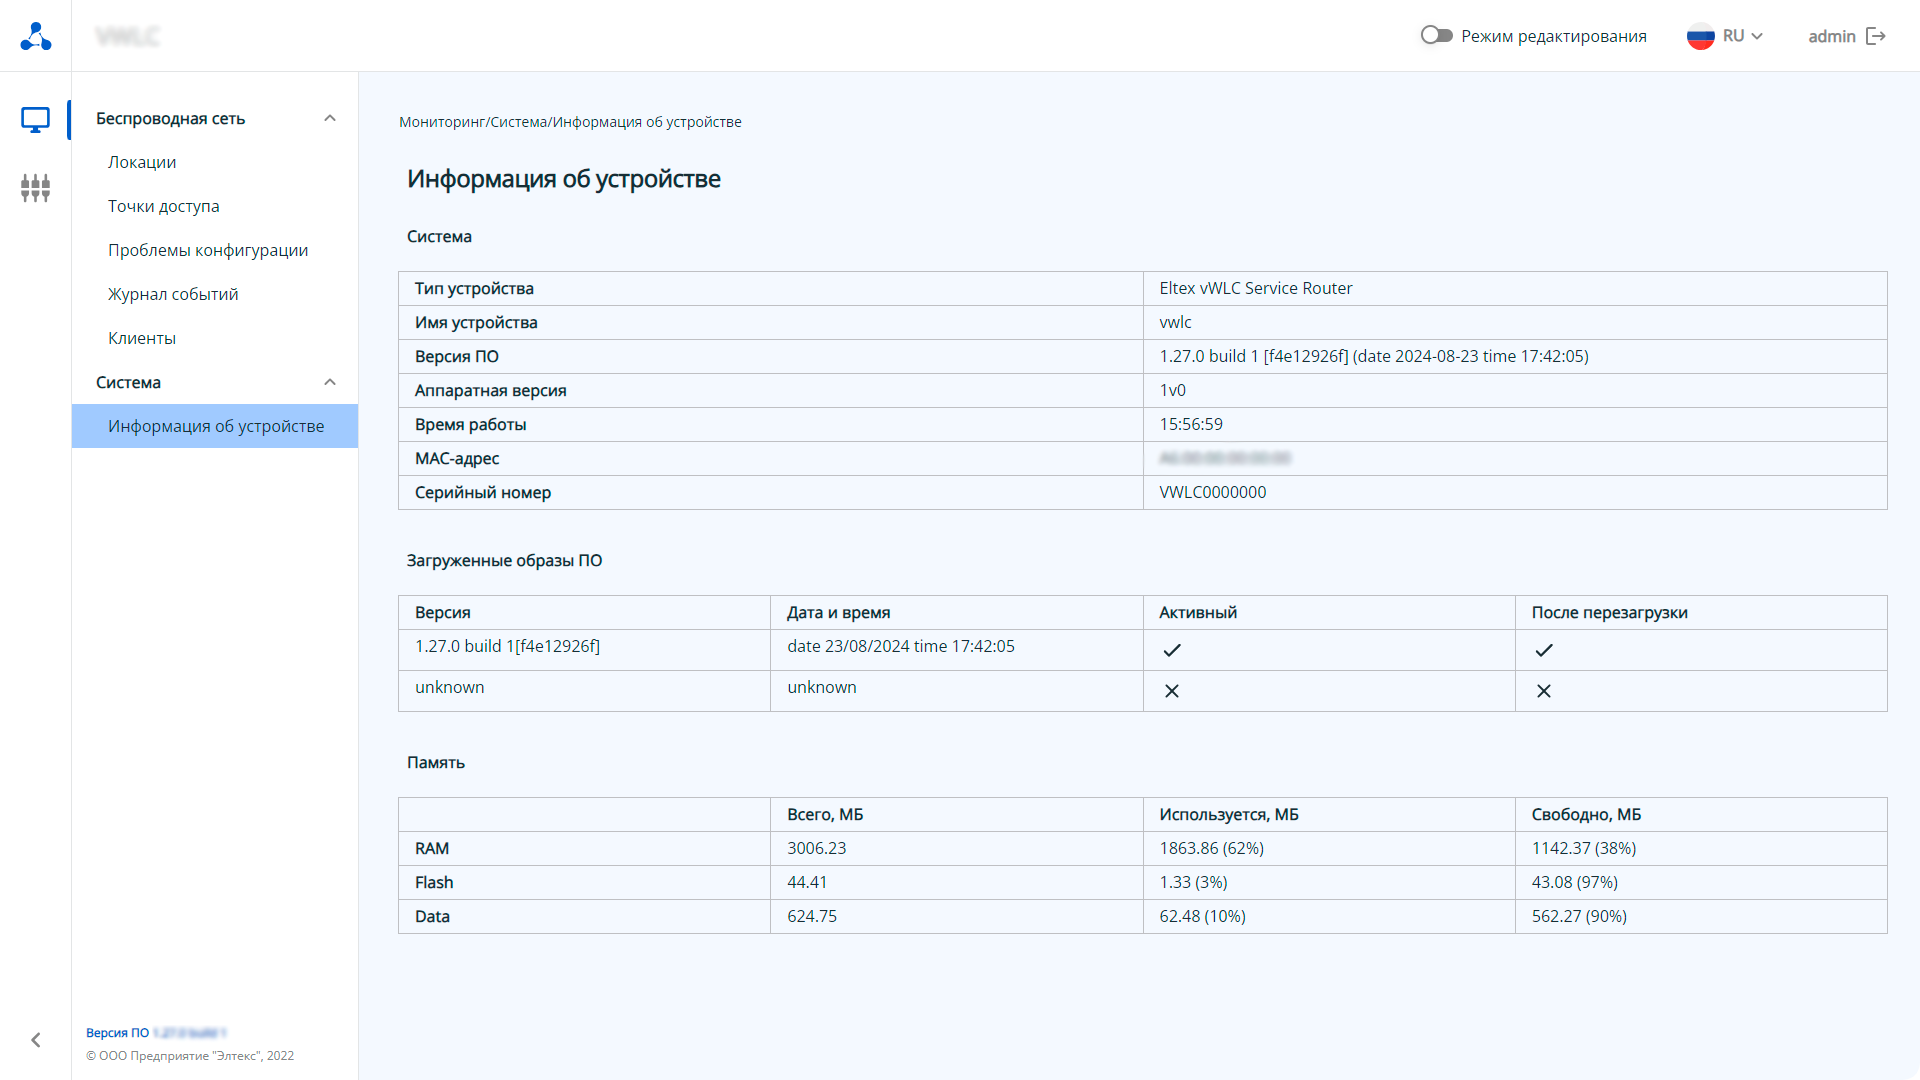Click the Russian flag icon
The height and width of the screenshot is (1080, 1920).
(x=1700, y=36)
